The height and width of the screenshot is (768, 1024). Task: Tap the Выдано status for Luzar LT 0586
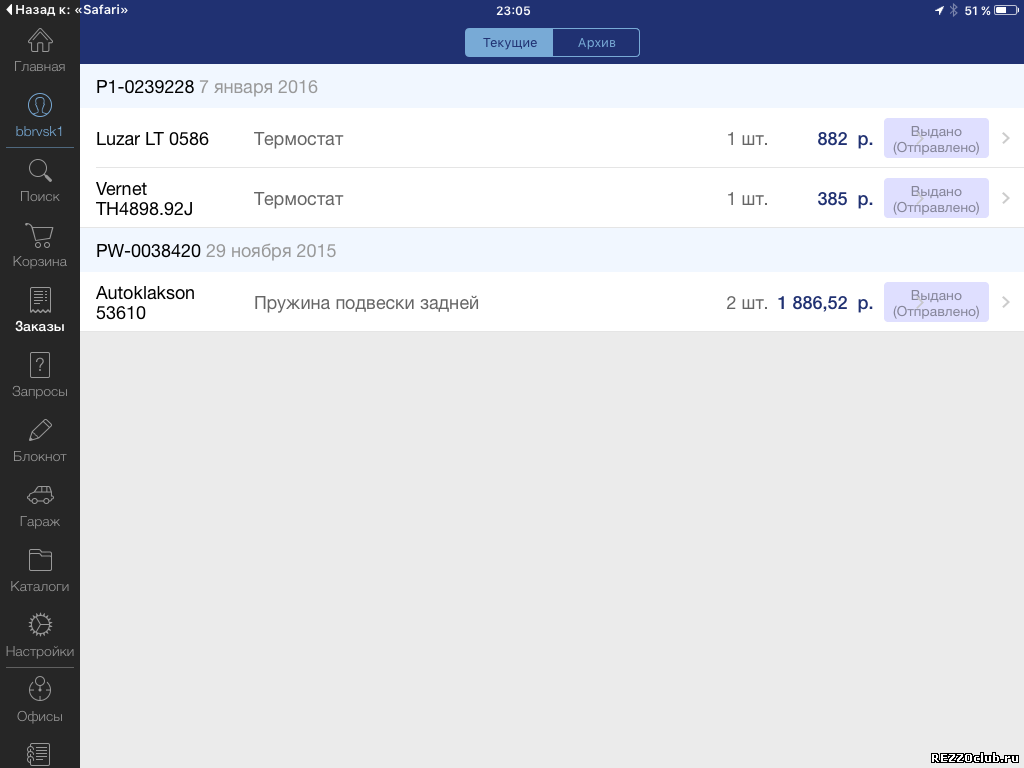936,138
